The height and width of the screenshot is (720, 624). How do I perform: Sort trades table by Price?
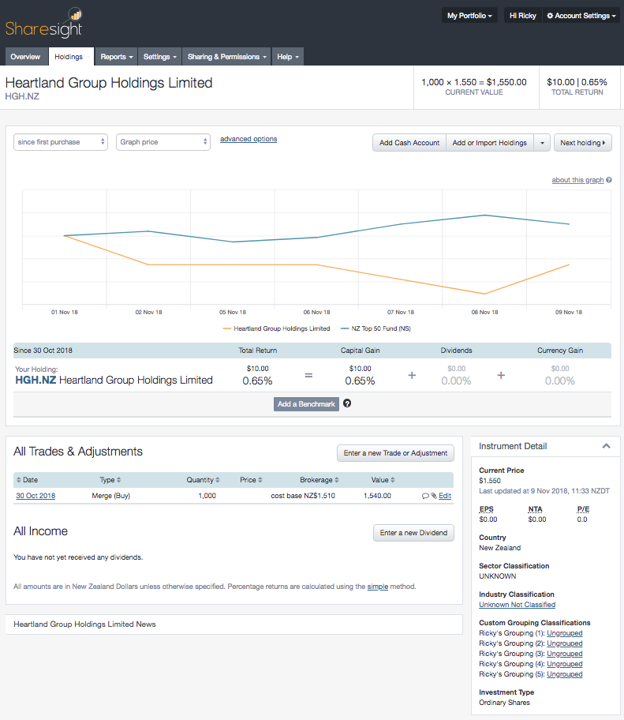(x=251, y=480)
